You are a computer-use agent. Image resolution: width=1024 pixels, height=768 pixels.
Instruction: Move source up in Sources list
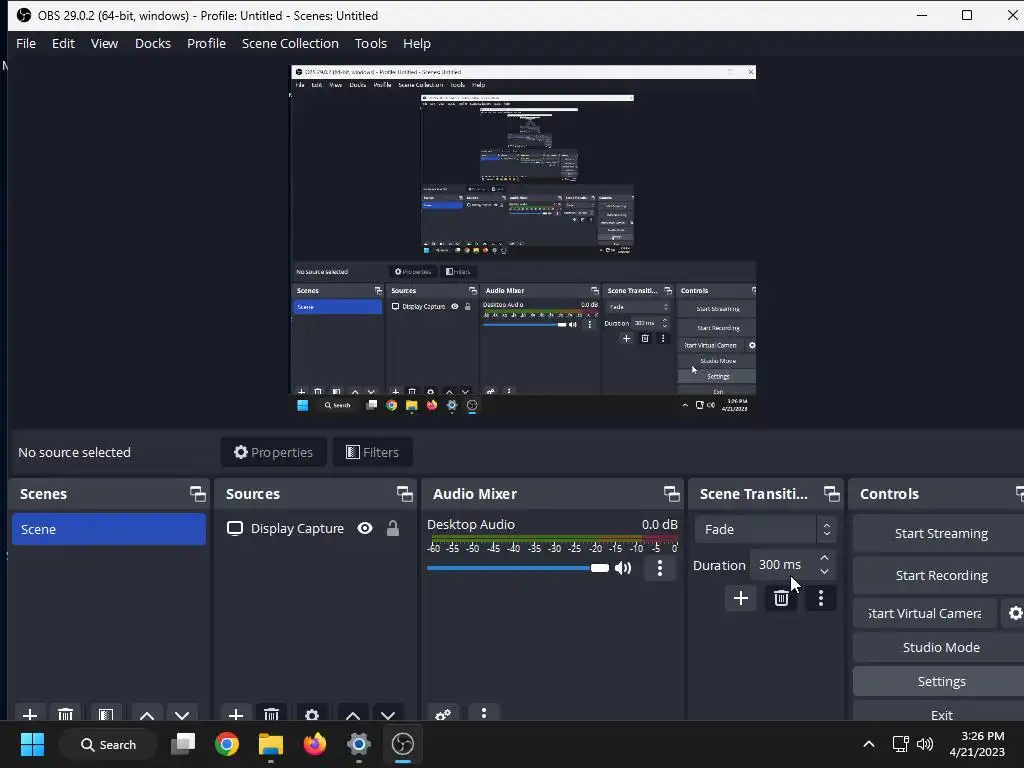(353, 714)
